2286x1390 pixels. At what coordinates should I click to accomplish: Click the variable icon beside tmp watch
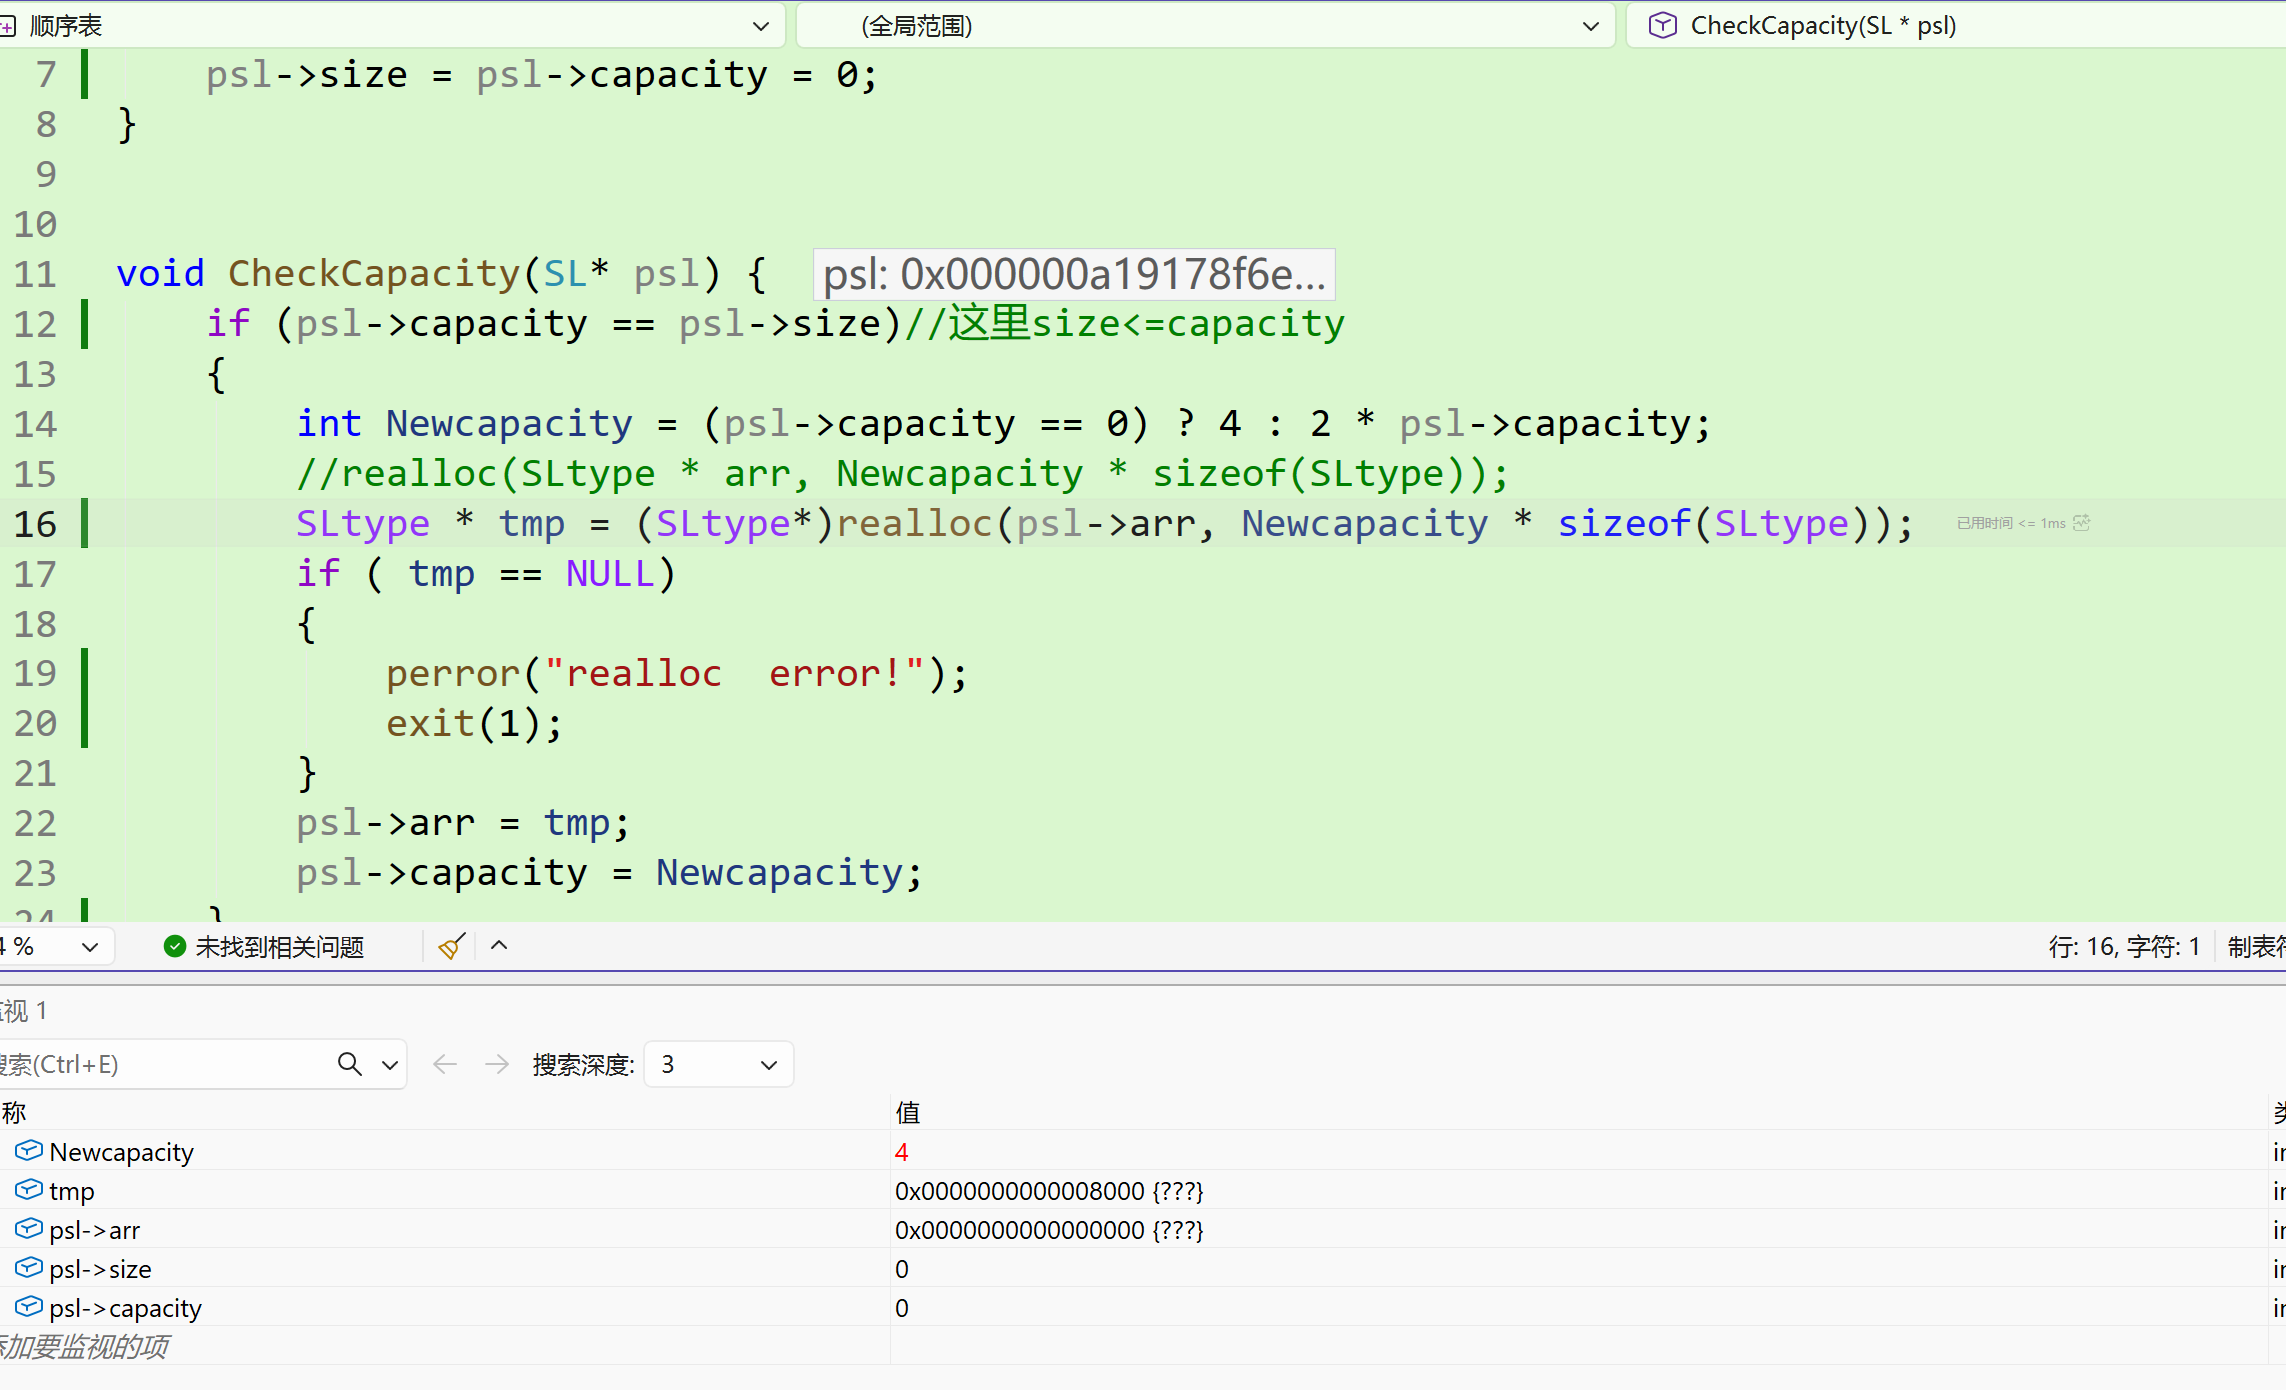(x=29, y=1190)
